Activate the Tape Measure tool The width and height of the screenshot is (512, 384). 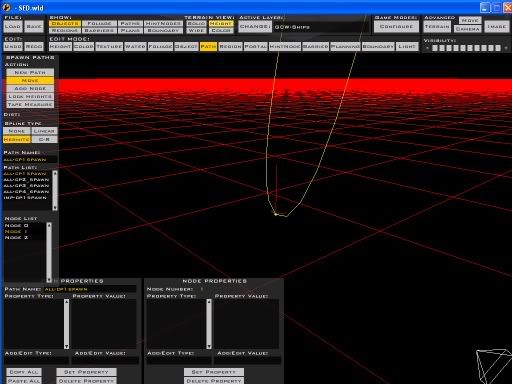[x=30, y=104]
